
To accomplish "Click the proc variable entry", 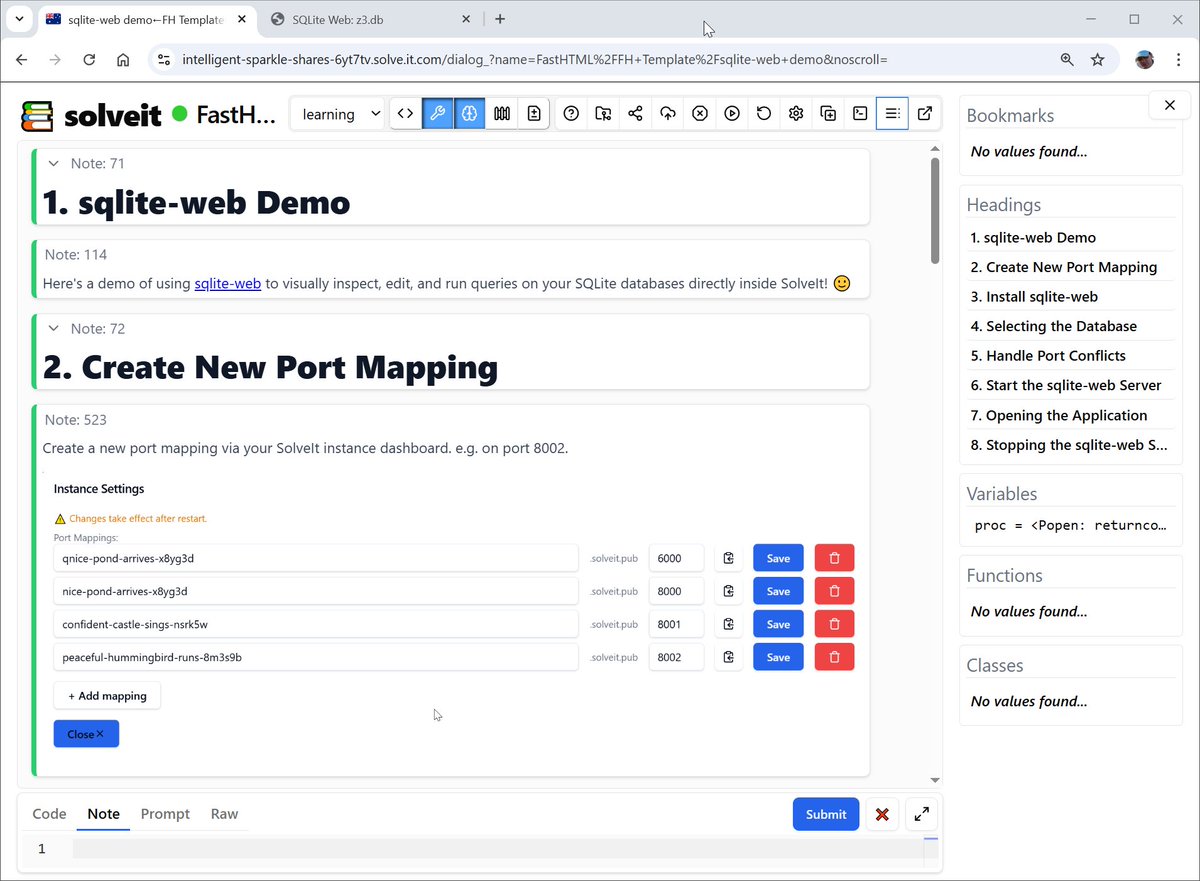I will click(1071, 525).
